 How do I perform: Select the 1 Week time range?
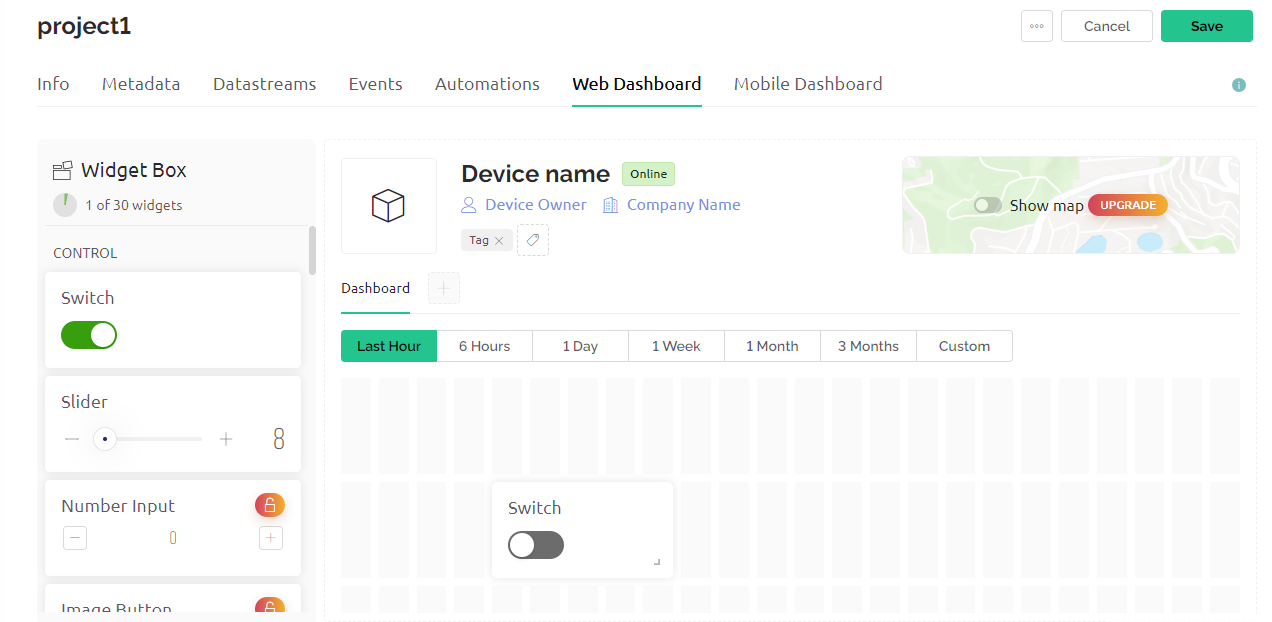[x=676, y=346]
